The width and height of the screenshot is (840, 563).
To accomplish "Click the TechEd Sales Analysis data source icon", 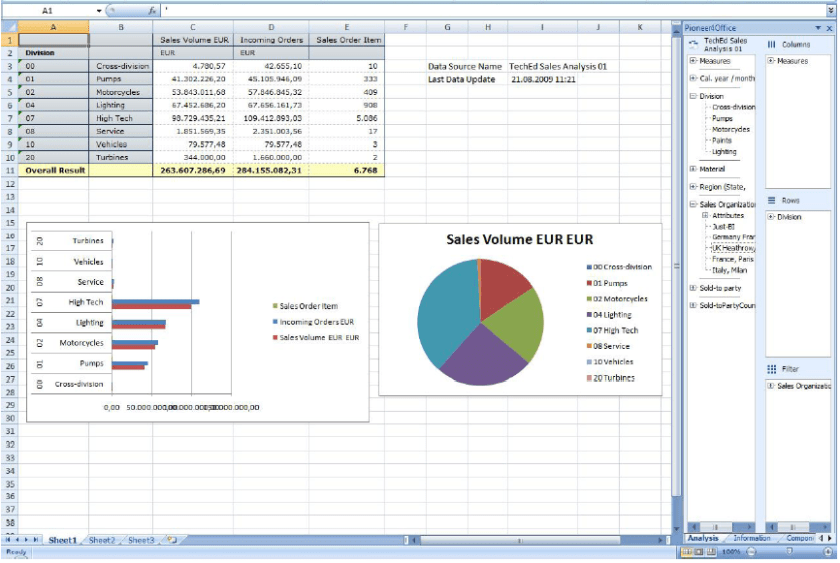I will [x=694, y=43].
